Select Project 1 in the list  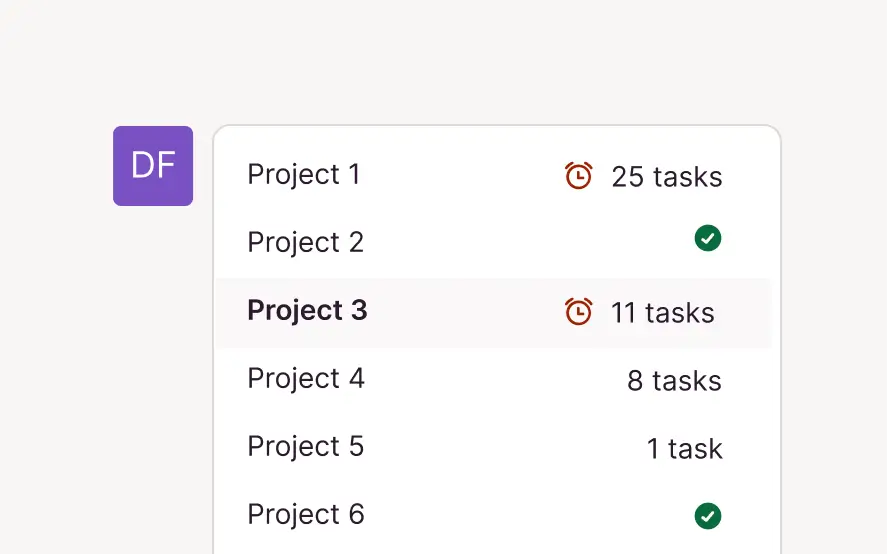click(x=495, y=176)
